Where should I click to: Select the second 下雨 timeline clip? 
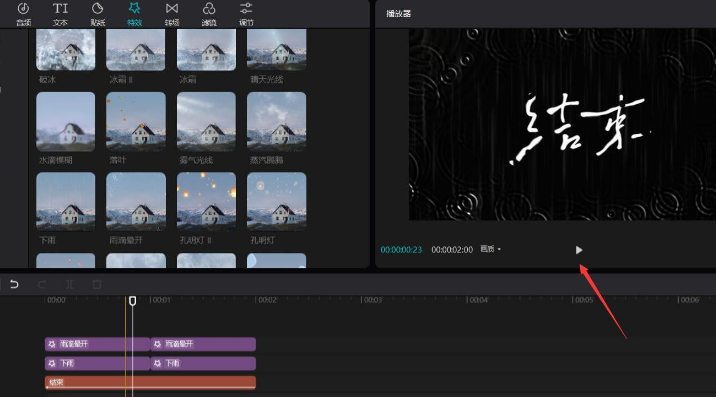point(203,364)
